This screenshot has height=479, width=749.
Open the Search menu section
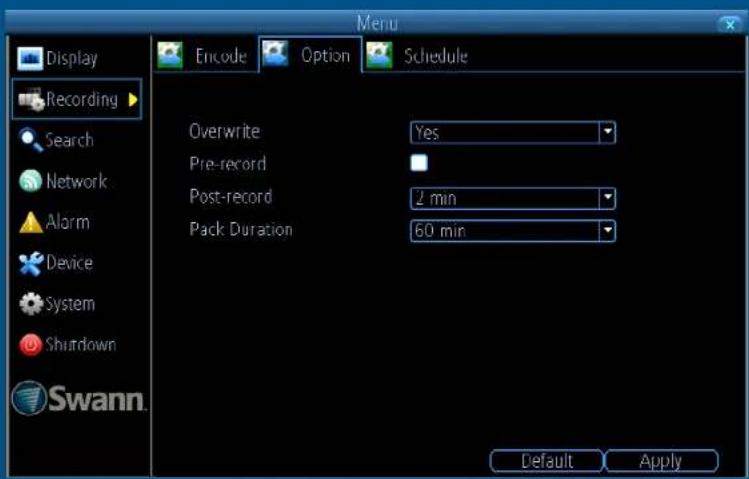56,140
